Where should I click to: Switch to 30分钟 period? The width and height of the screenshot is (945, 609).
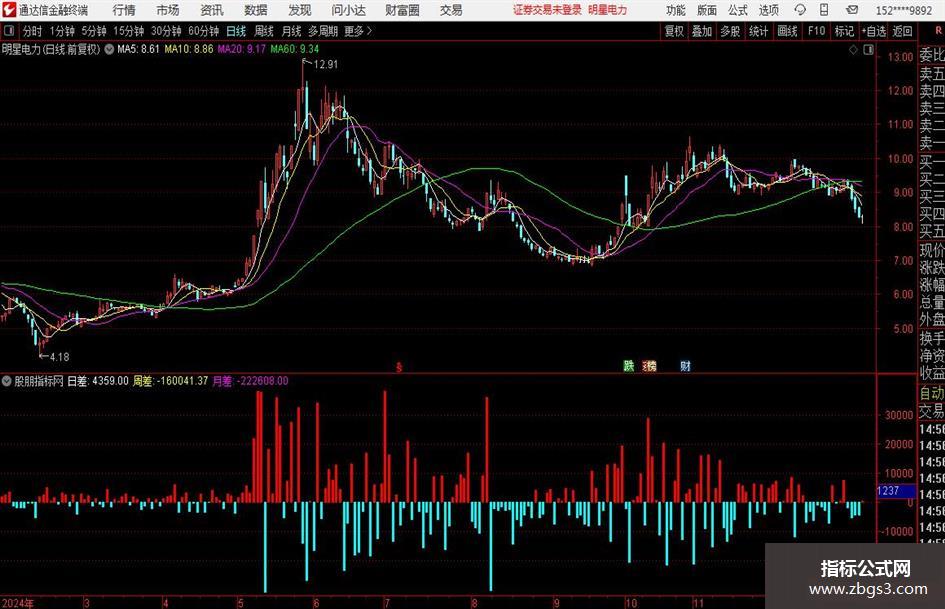tap(166, 31)
